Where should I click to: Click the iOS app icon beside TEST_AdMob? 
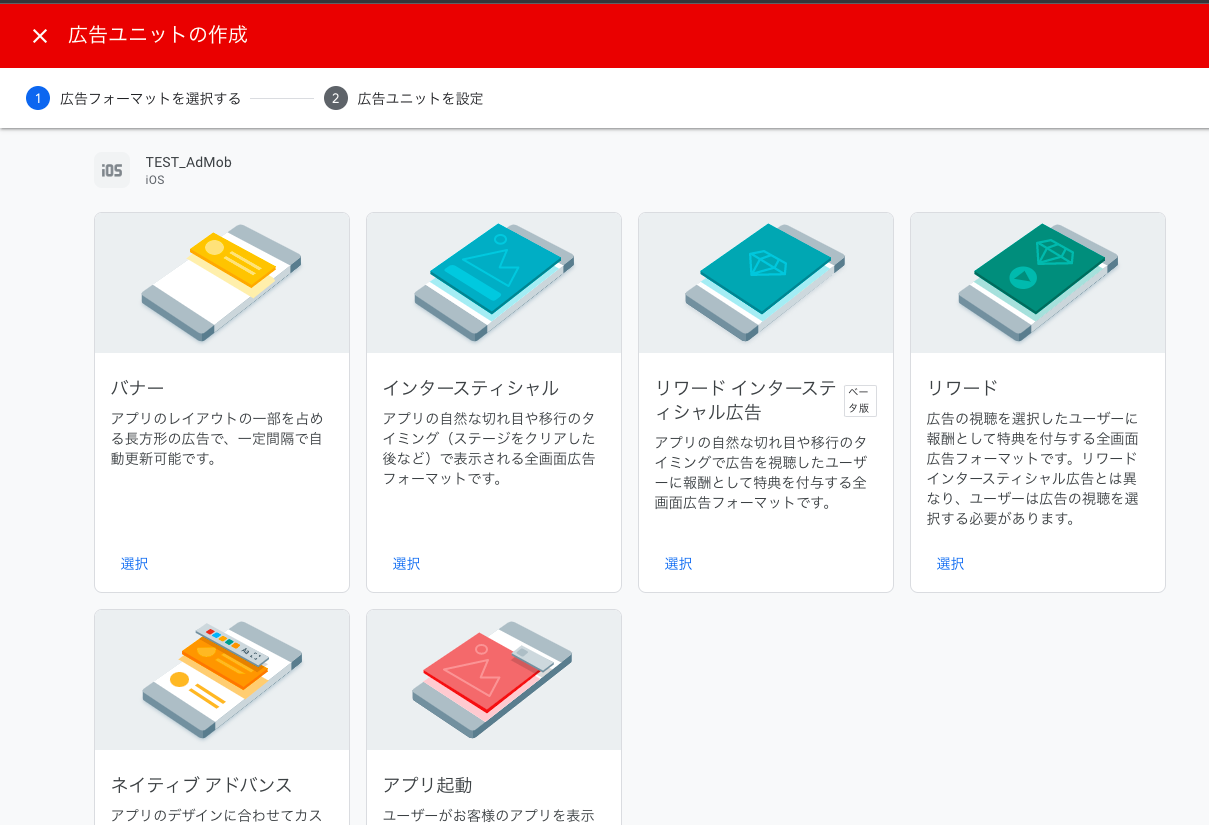coord(111,170)
